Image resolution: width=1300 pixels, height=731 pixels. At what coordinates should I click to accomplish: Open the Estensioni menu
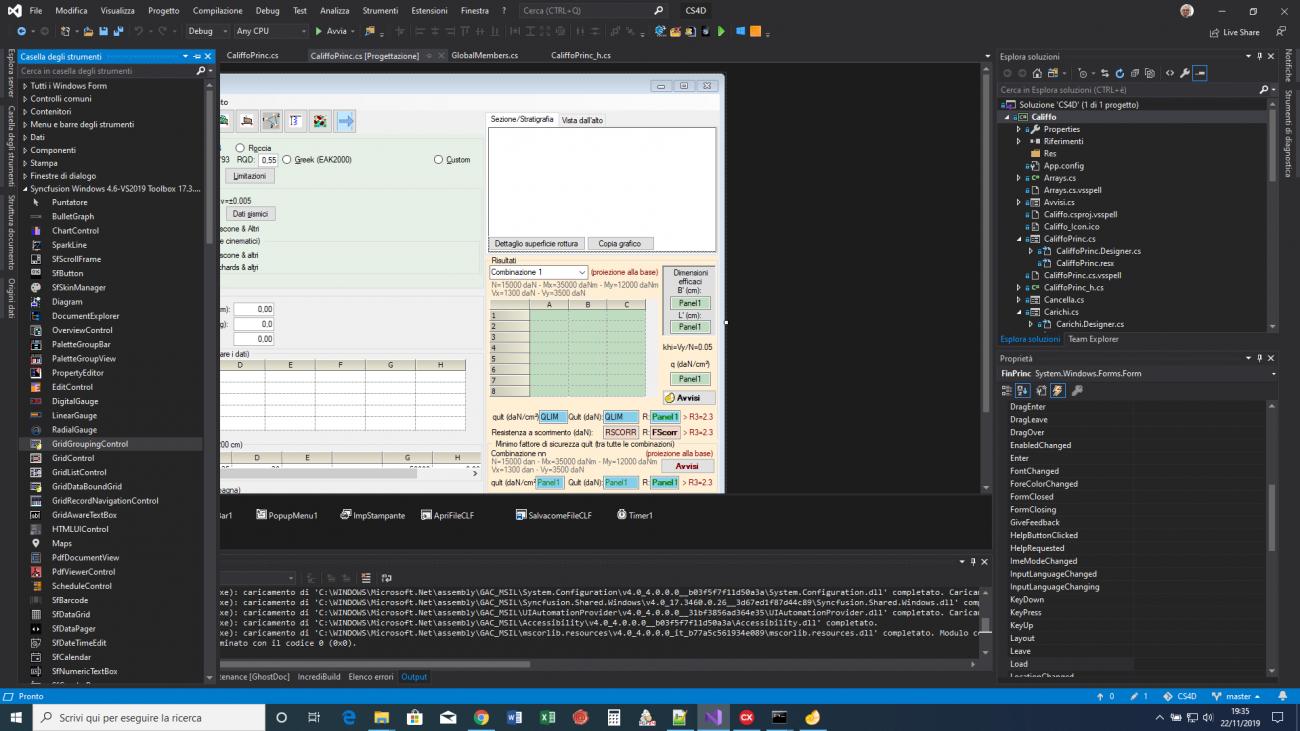point(430,10)
